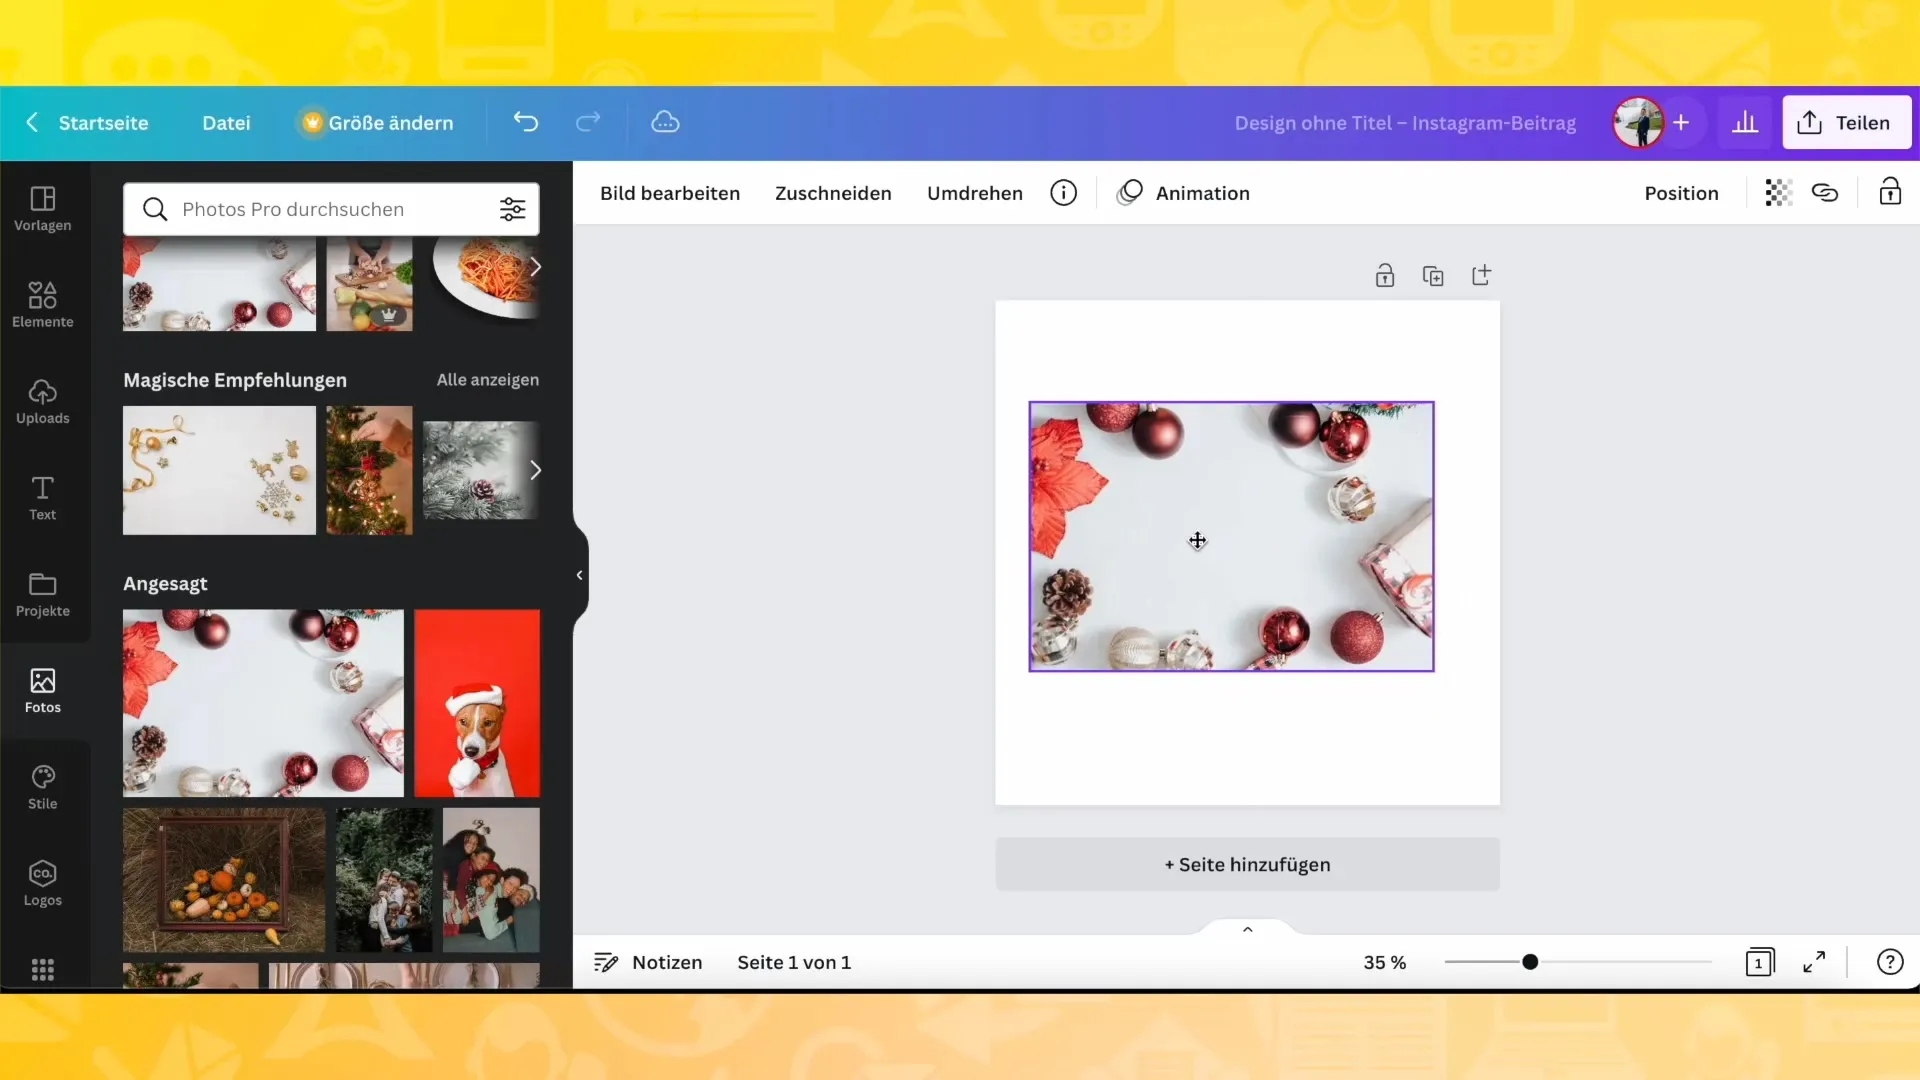Click Bild bearbeiten tab
The image size is (1920, 1080).
pyautogui.click(x=670, y=193)
